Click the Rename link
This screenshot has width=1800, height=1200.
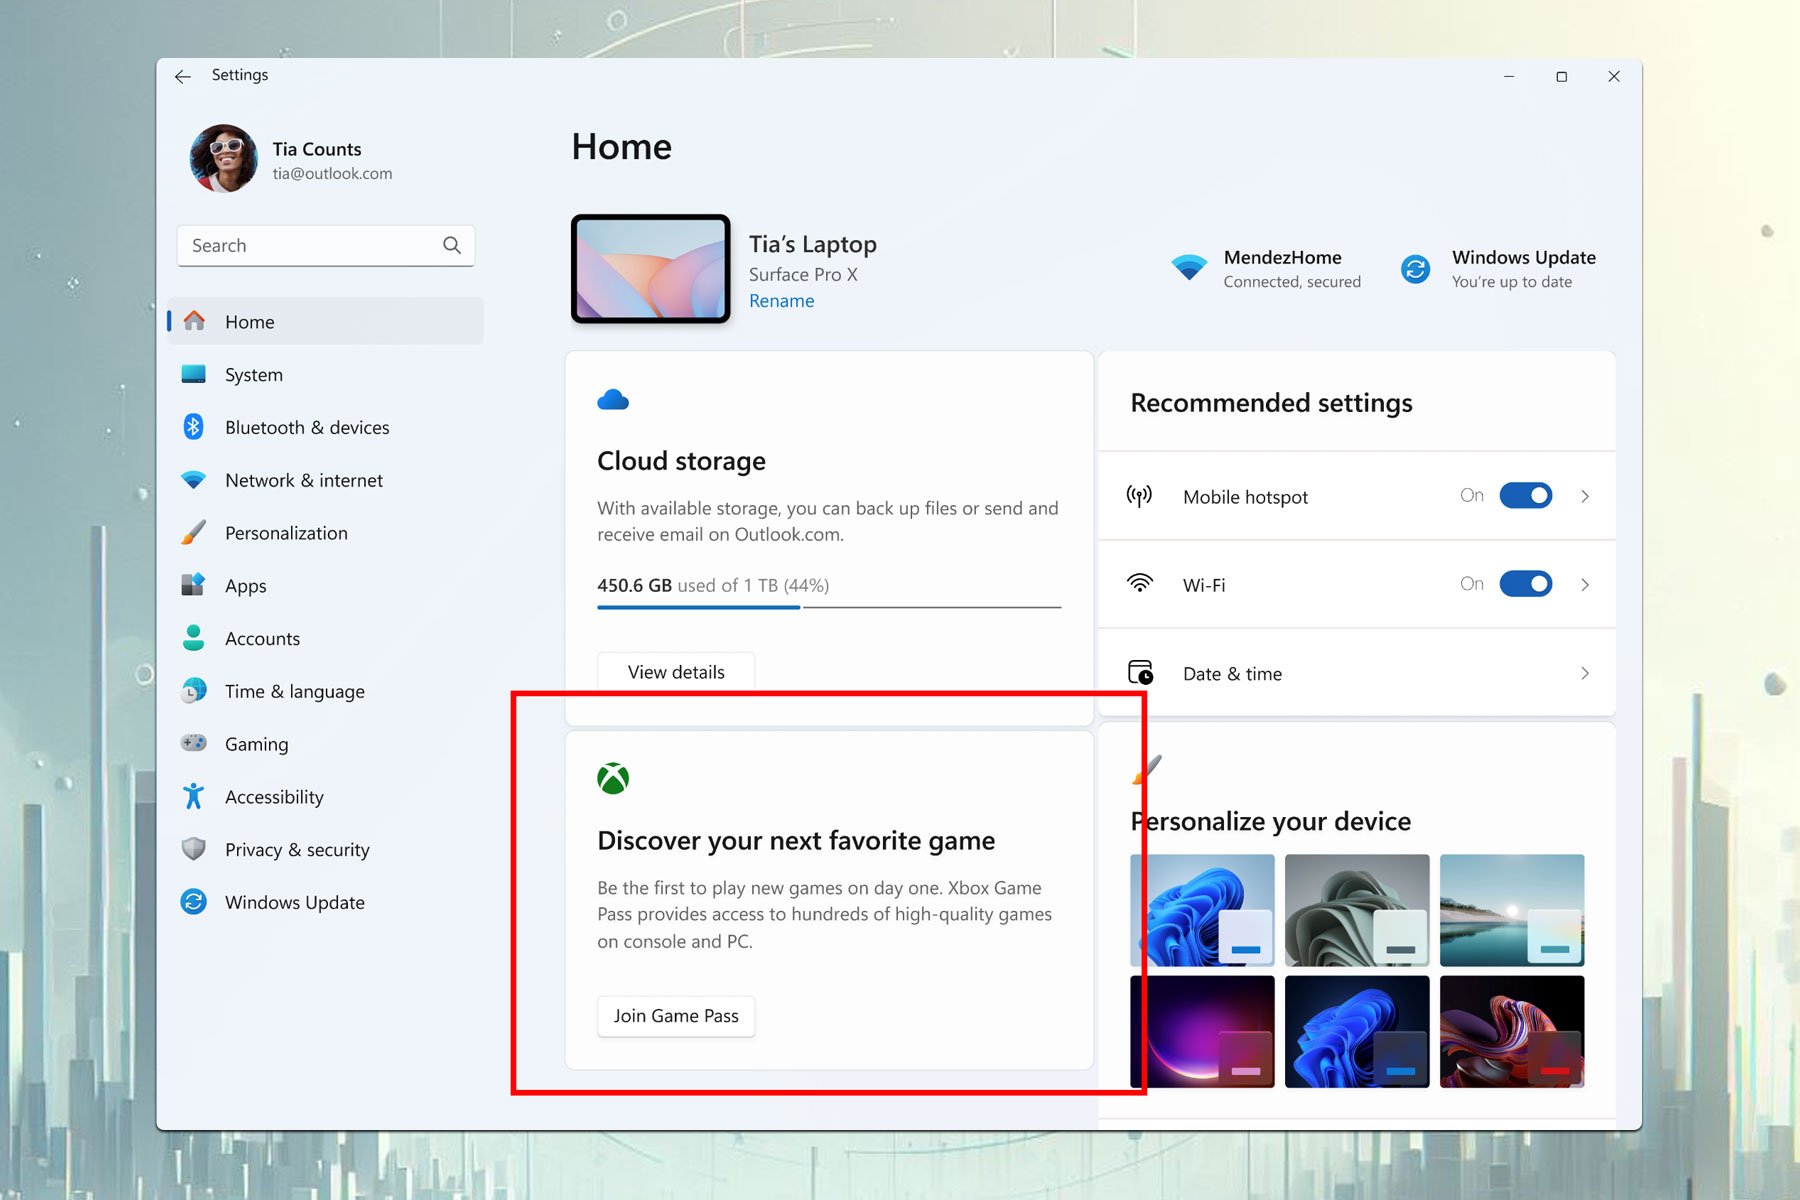[781, 301]
